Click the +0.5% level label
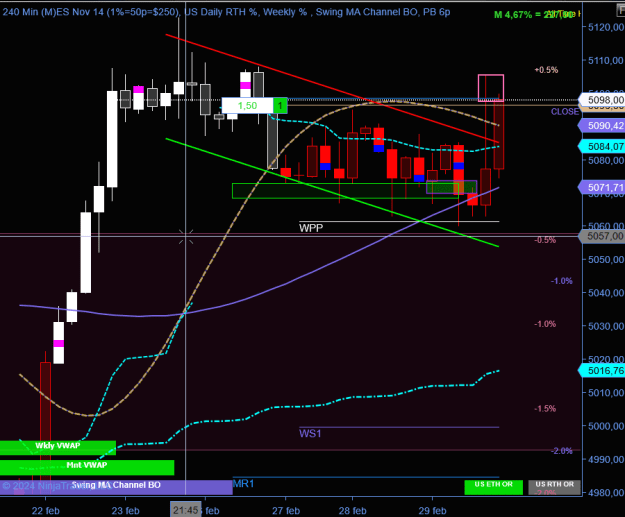This screenshot has width=625, height=517. [x=546, y=70]
